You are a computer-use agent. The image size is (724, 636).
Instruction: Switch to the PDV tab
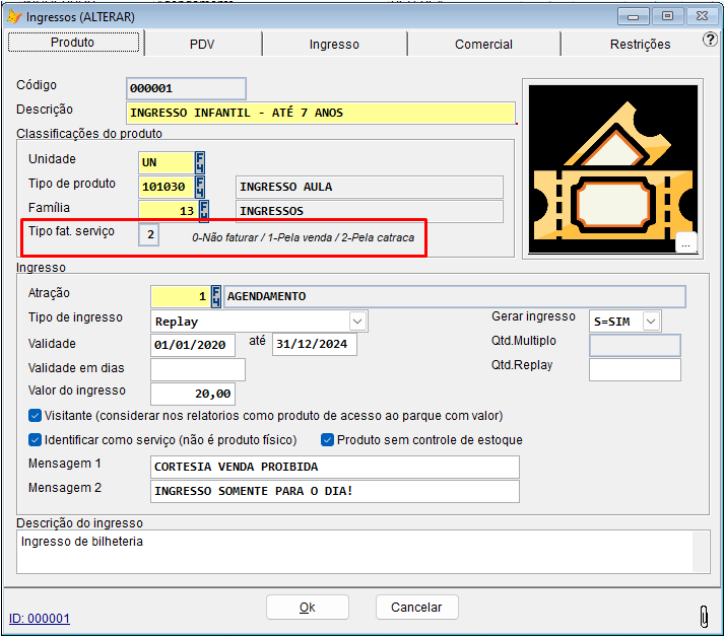tap(202, 44)
